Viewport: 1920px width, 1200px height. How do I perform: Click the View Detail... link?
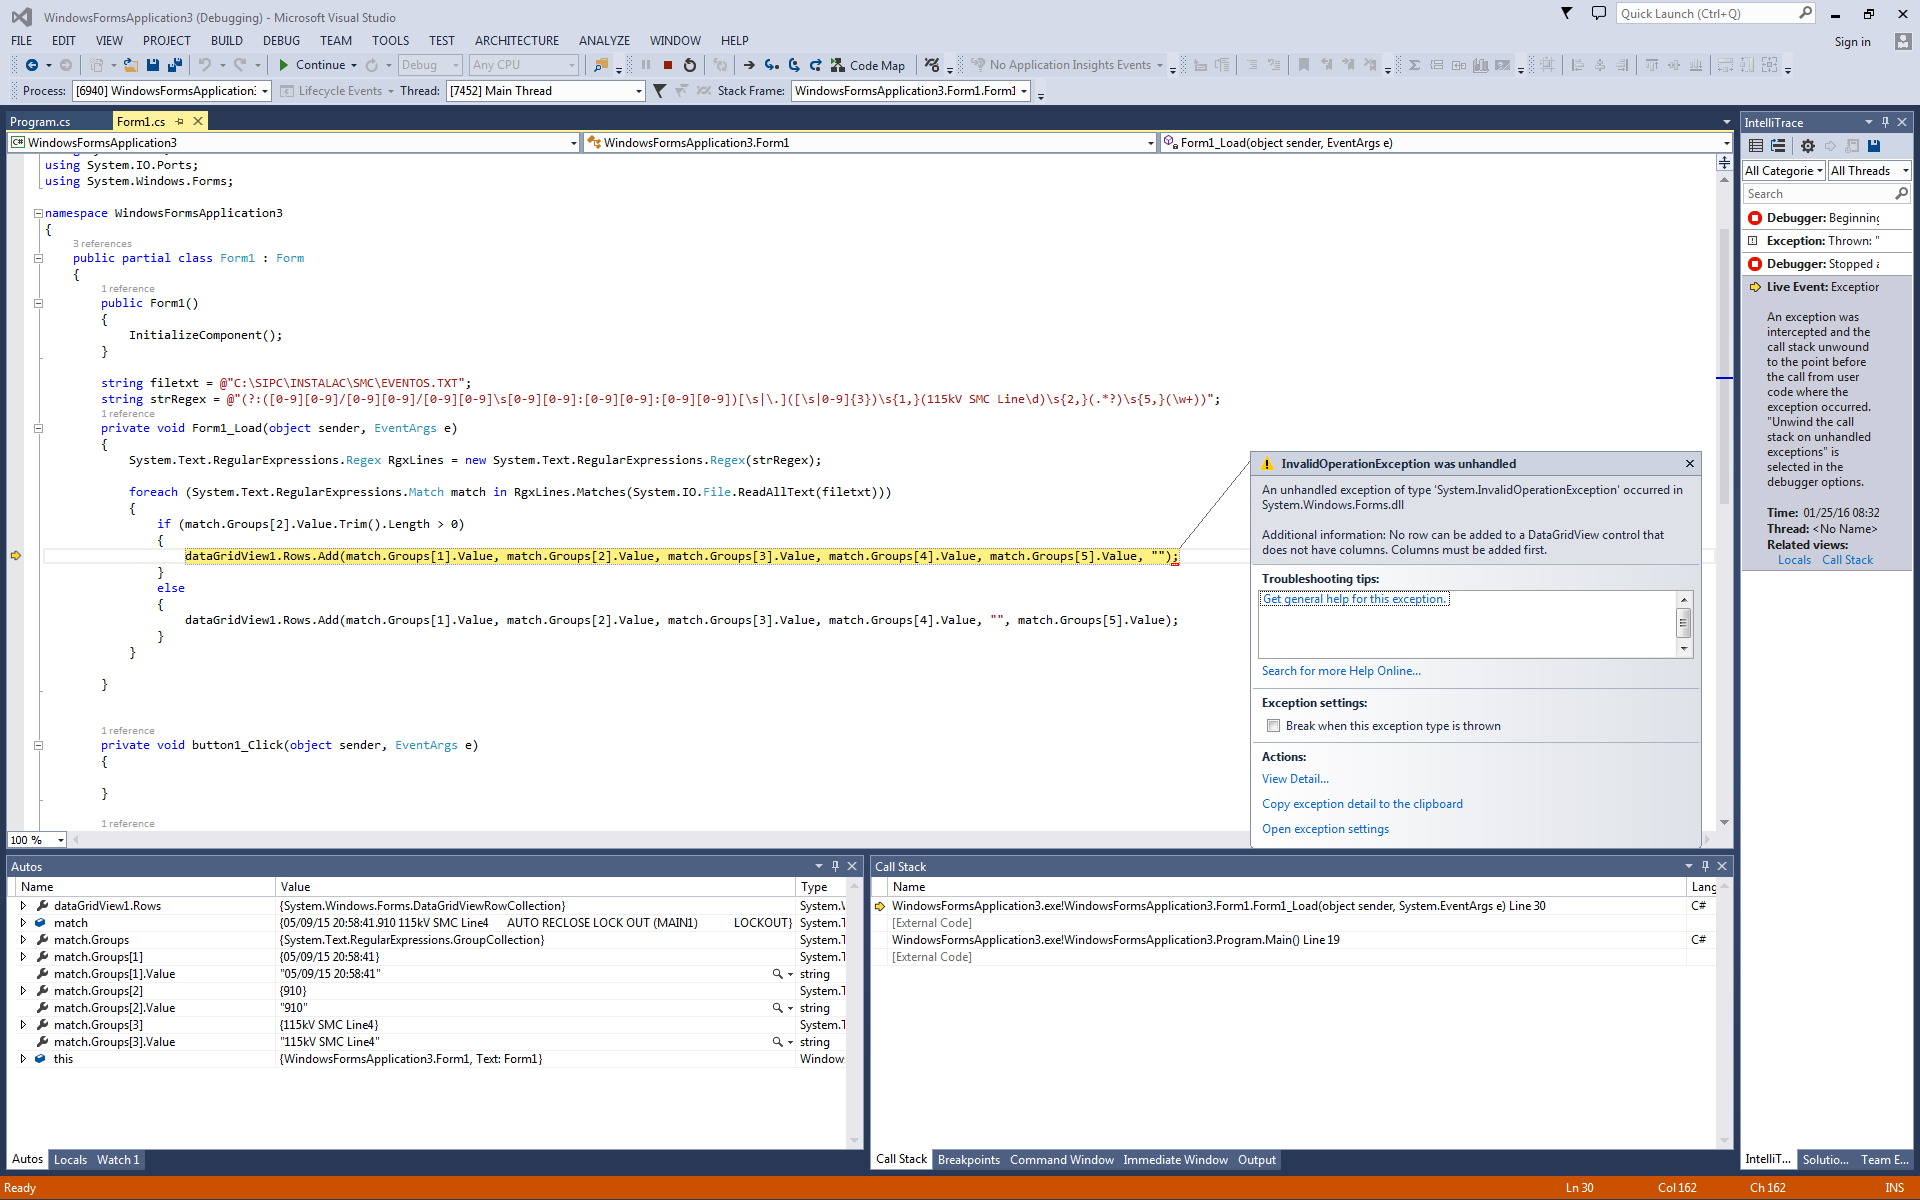(1295, 779)
